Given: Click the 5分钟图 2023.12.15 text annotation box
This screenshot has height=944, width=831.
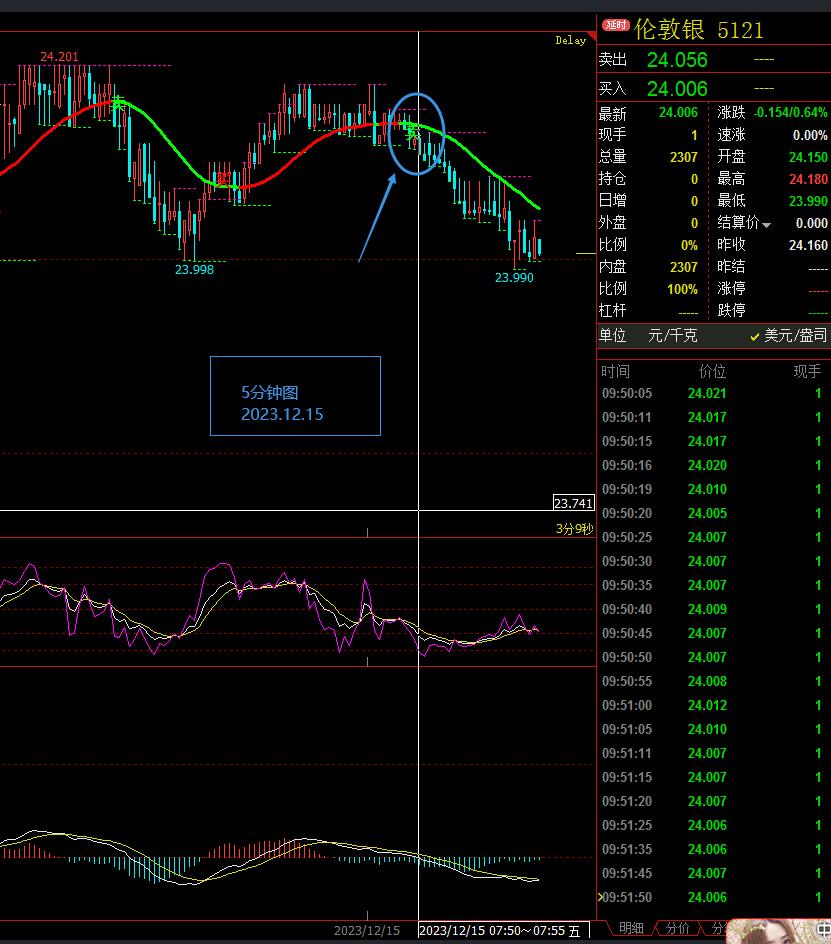Looking at the screenshot, I should 295,396.
